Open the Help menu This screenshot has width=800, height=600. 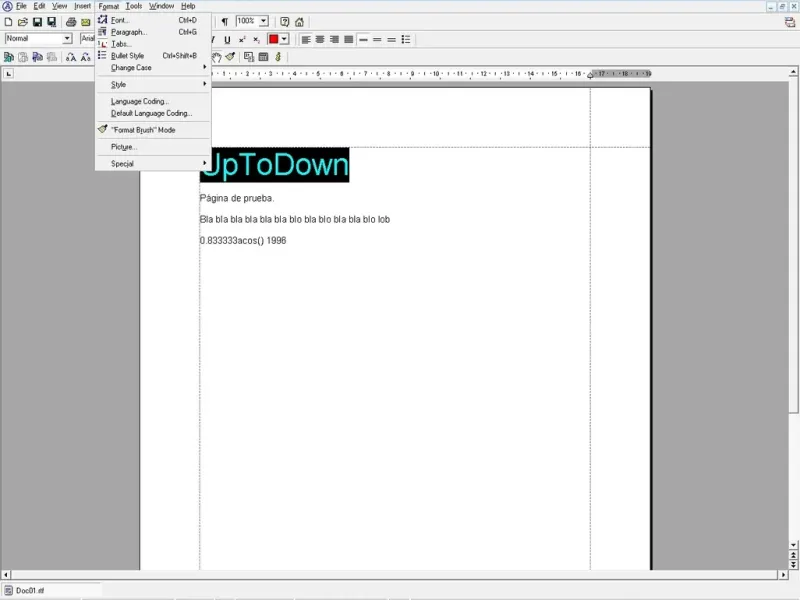pyautogui.click(x=188, y=6)
